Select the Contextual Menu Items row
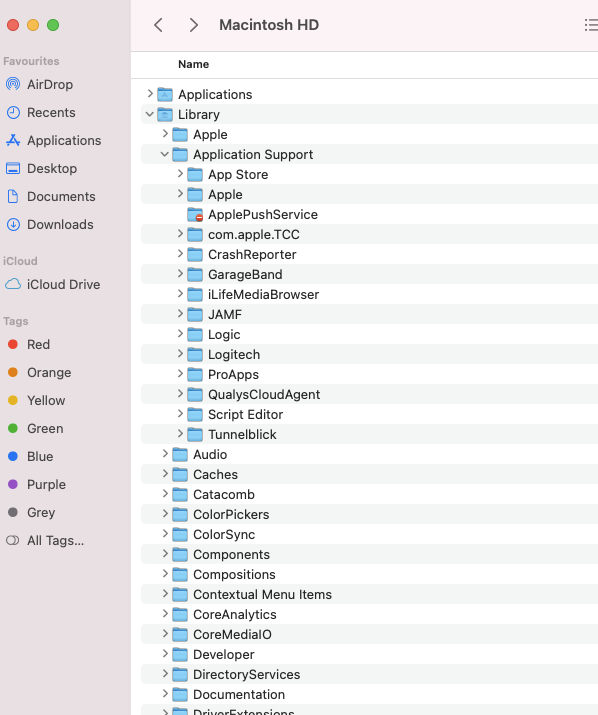This screenshot has height=715, width=598. pos(369,595)
